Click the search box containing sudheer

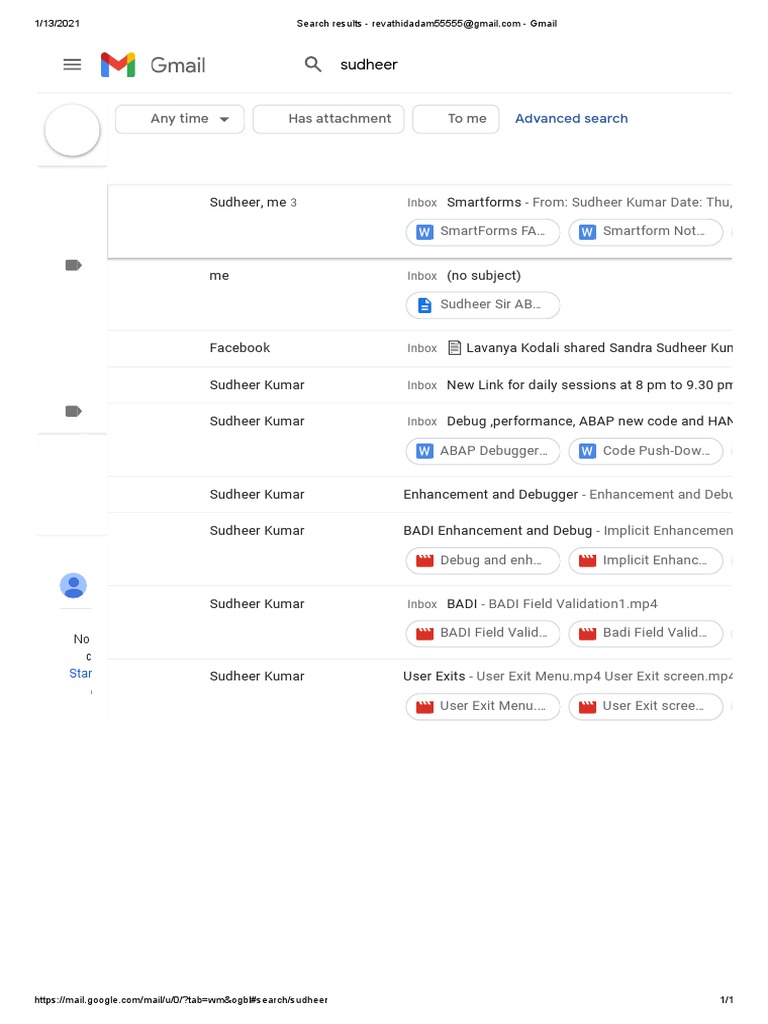point(369,65)
